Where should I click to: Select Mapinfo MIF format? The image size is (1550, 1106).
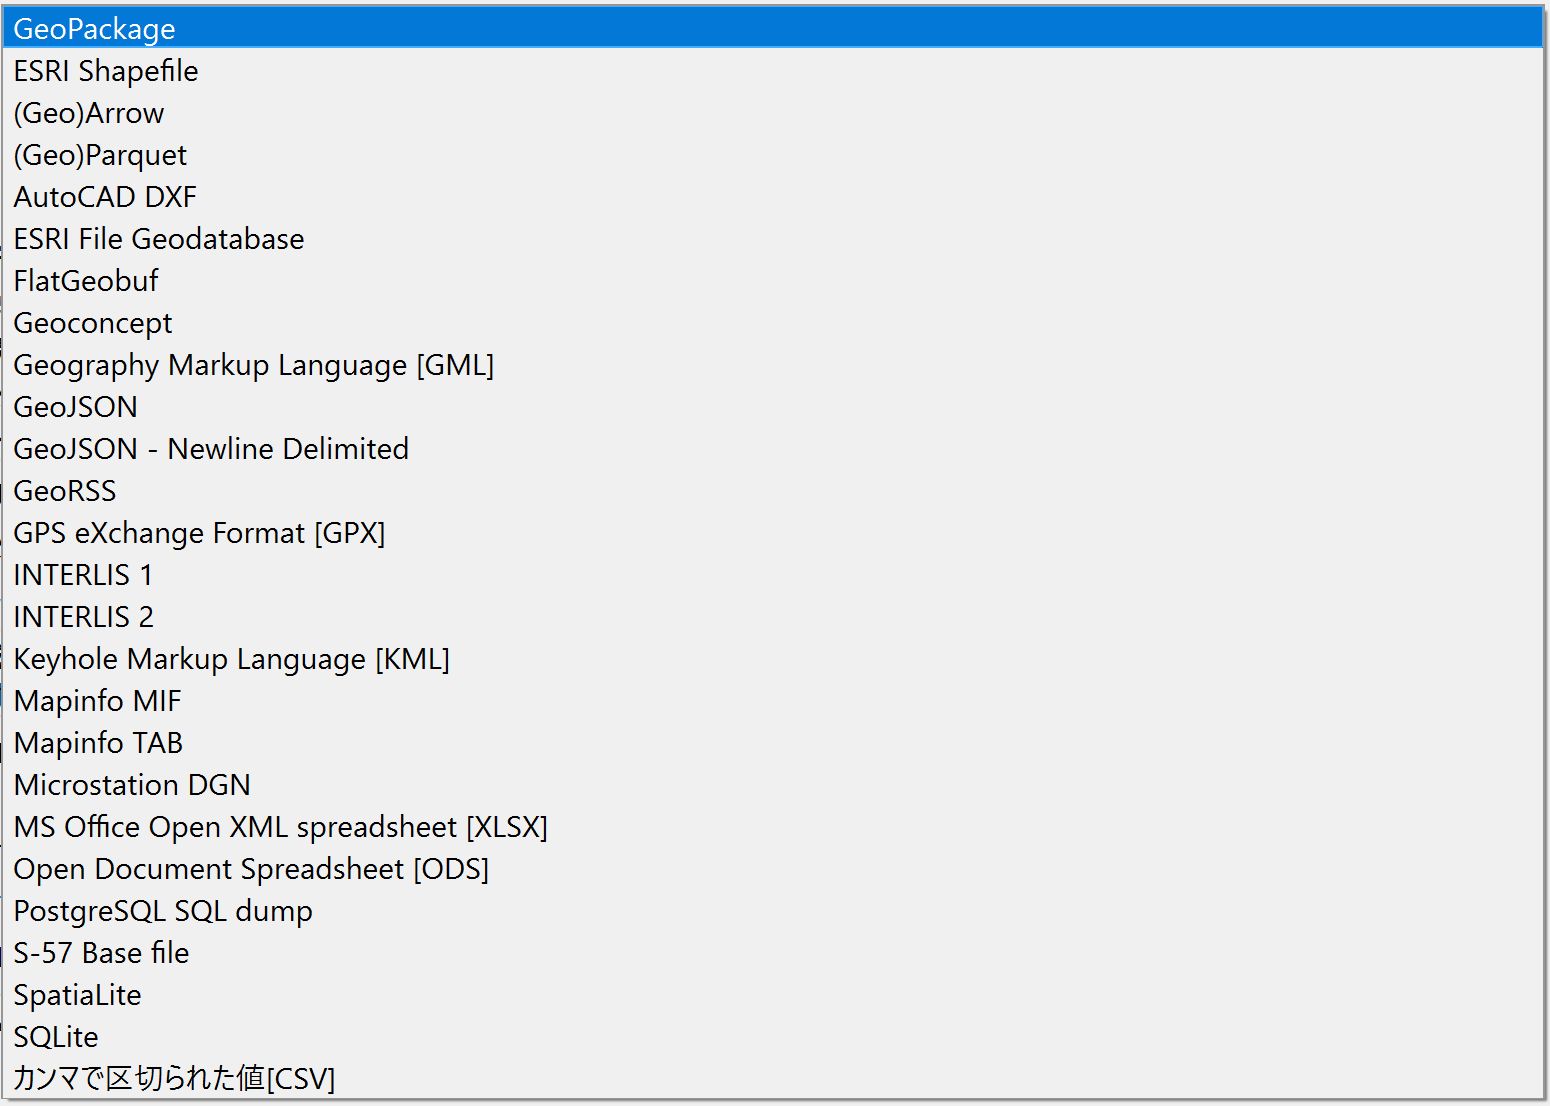coord(773,700)
